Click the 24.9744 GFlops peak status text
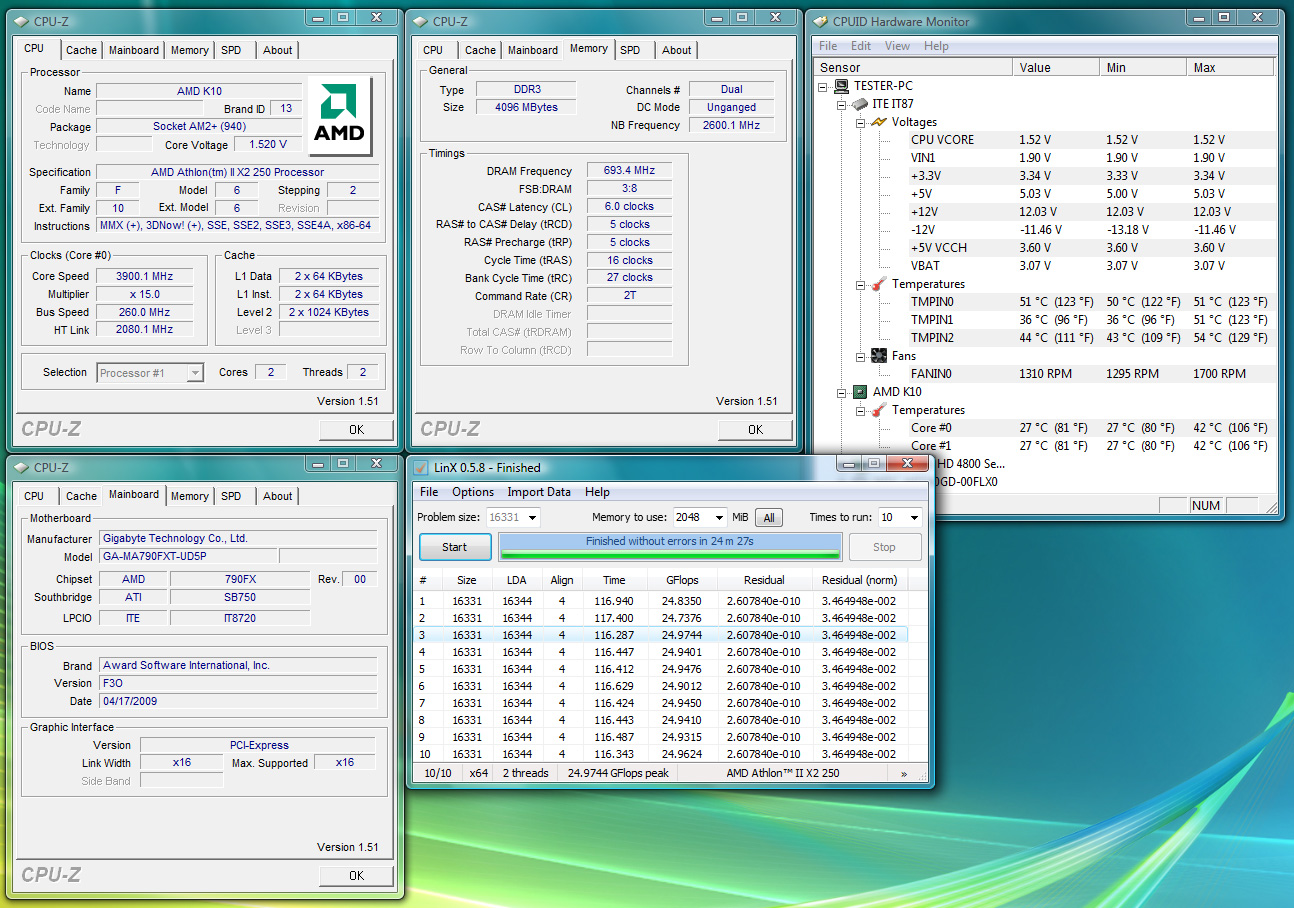Screen dimensions: 1294x908 (x=618, y=773)
